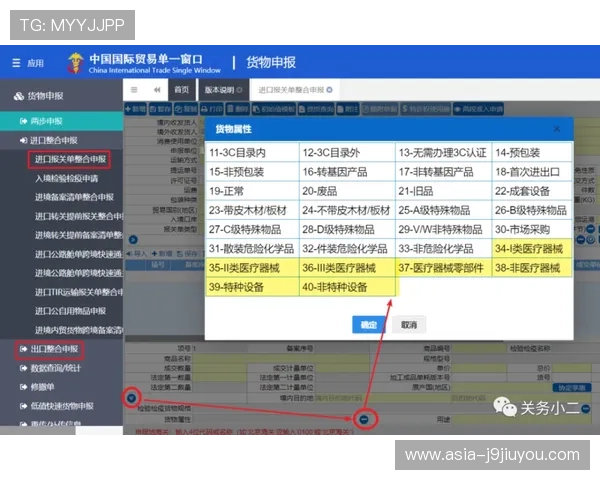Close the 版本说明 tab with its x icon

click(239, 90)
